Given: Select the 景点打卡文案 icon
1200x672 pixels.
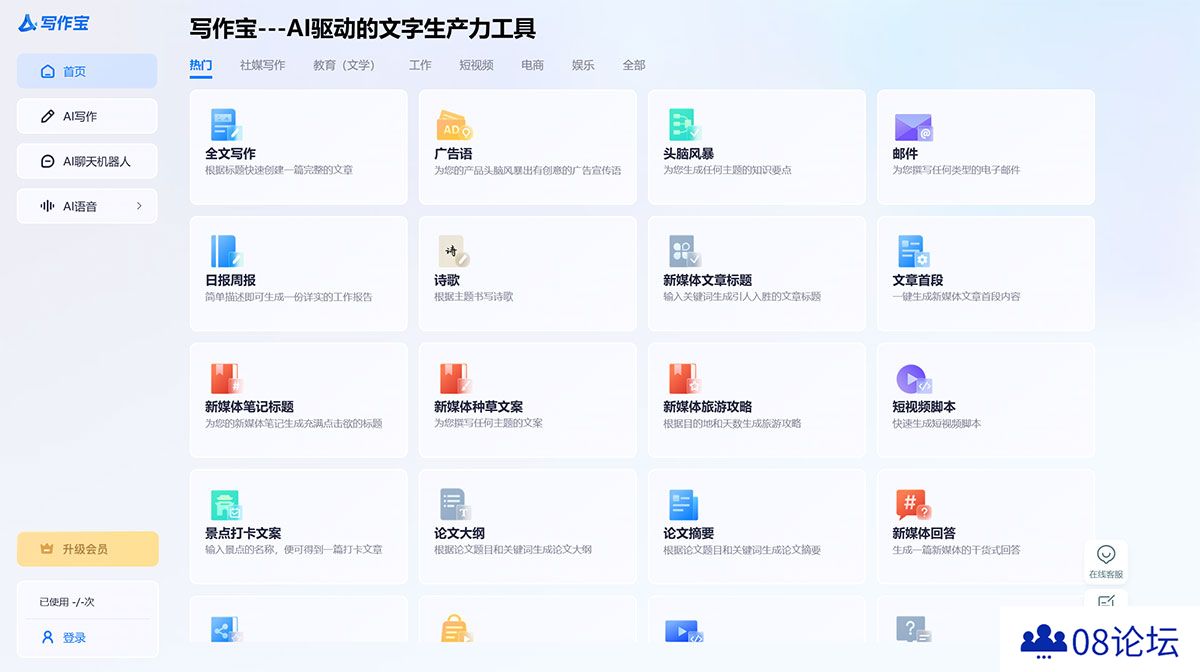Looking at the screenshot, I should [227, 505].
